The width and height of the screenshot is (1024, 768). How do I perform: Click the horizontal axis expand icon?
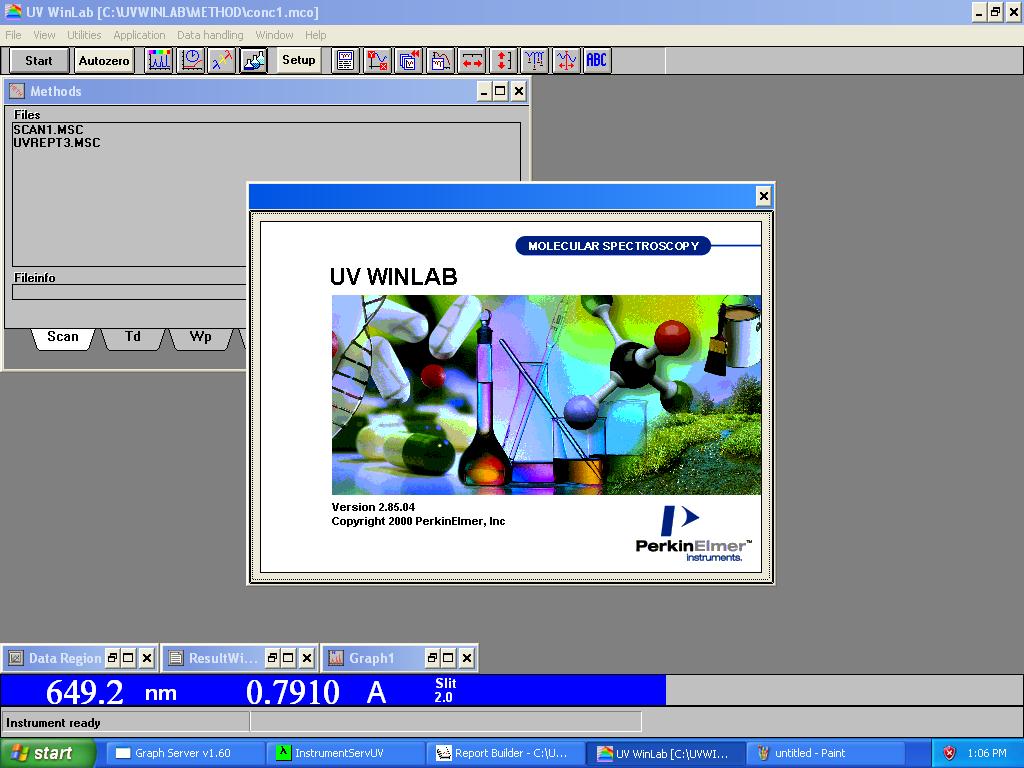(472, 61)
